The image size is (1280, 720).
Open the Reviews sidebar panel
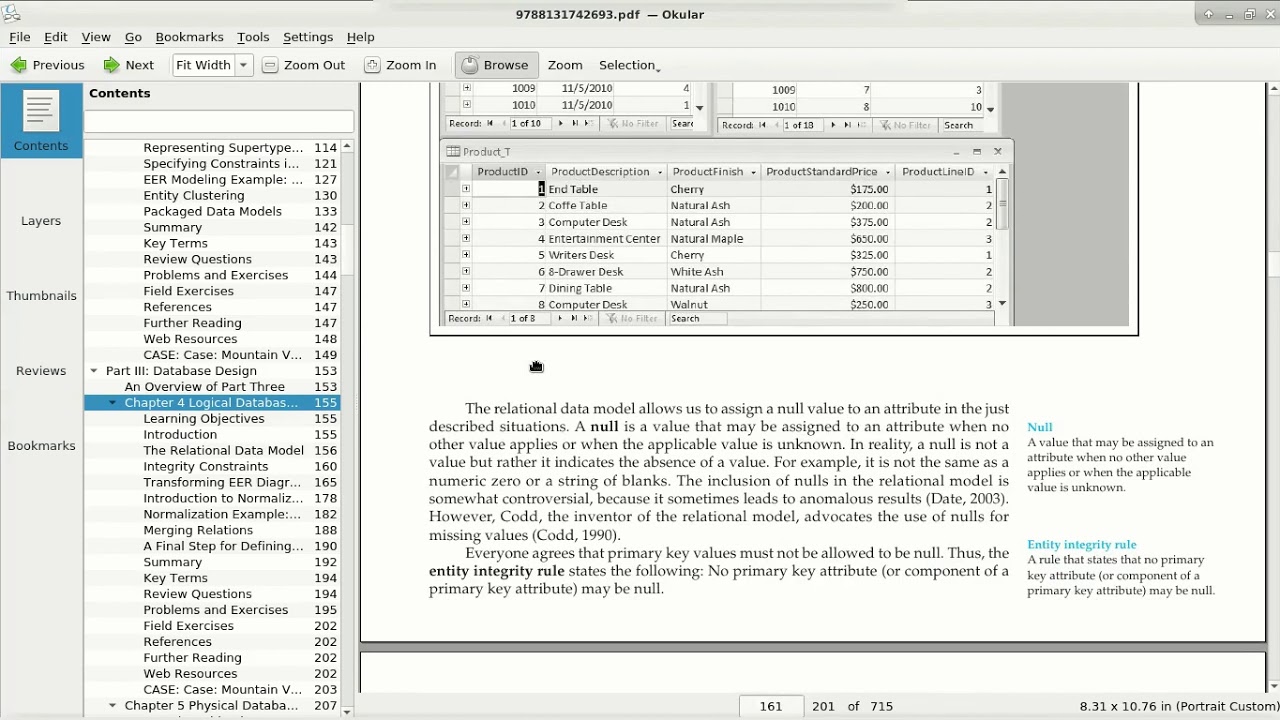pos(41,370)
